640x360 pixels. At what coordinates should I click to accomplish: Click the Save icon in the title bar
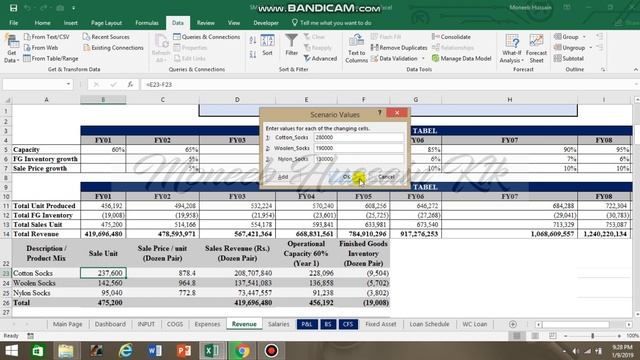(x=13, y=8)
